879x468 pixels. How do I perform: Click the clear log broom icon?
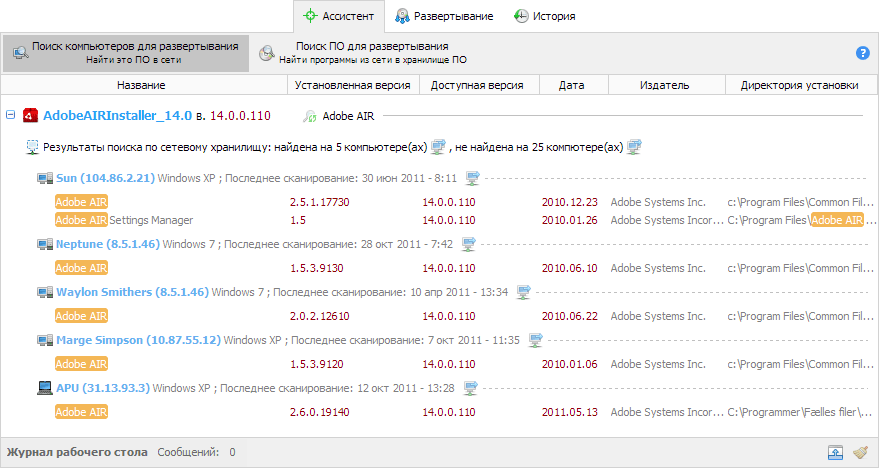(x=860, y=452)
